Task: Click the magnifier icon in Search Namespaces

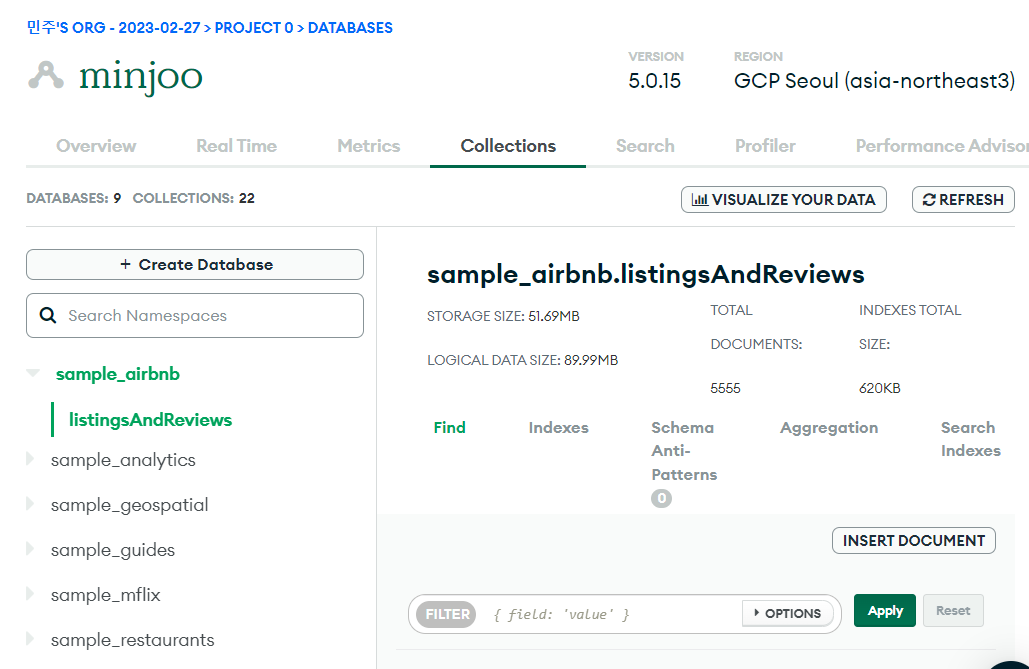Action: click(x=48, y=315)
